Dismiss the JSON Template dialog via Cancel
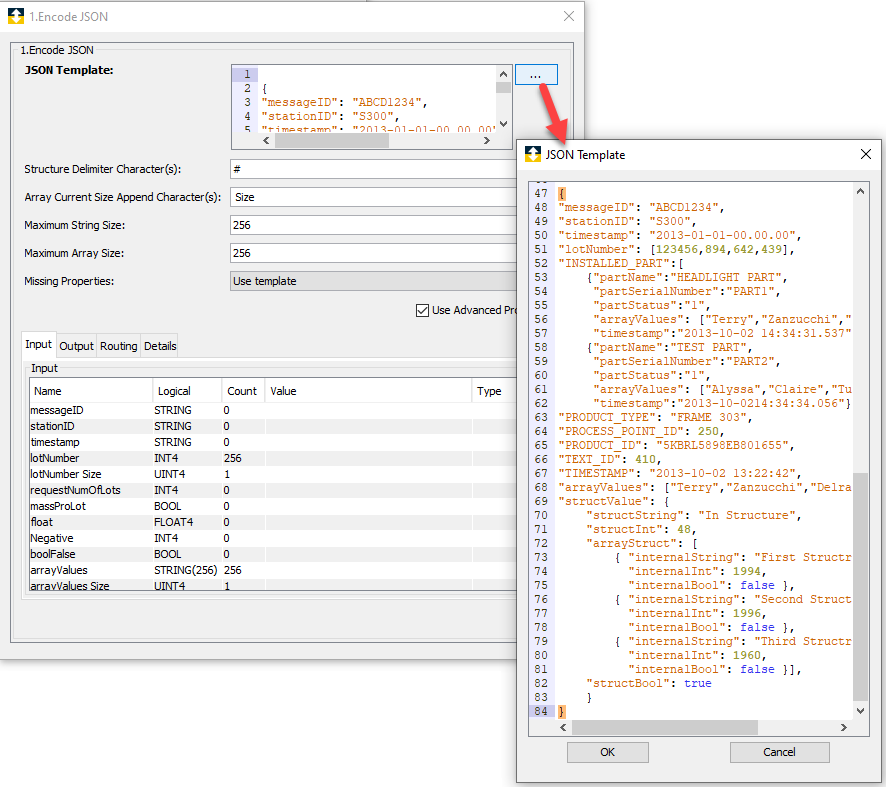 [779, 752]
